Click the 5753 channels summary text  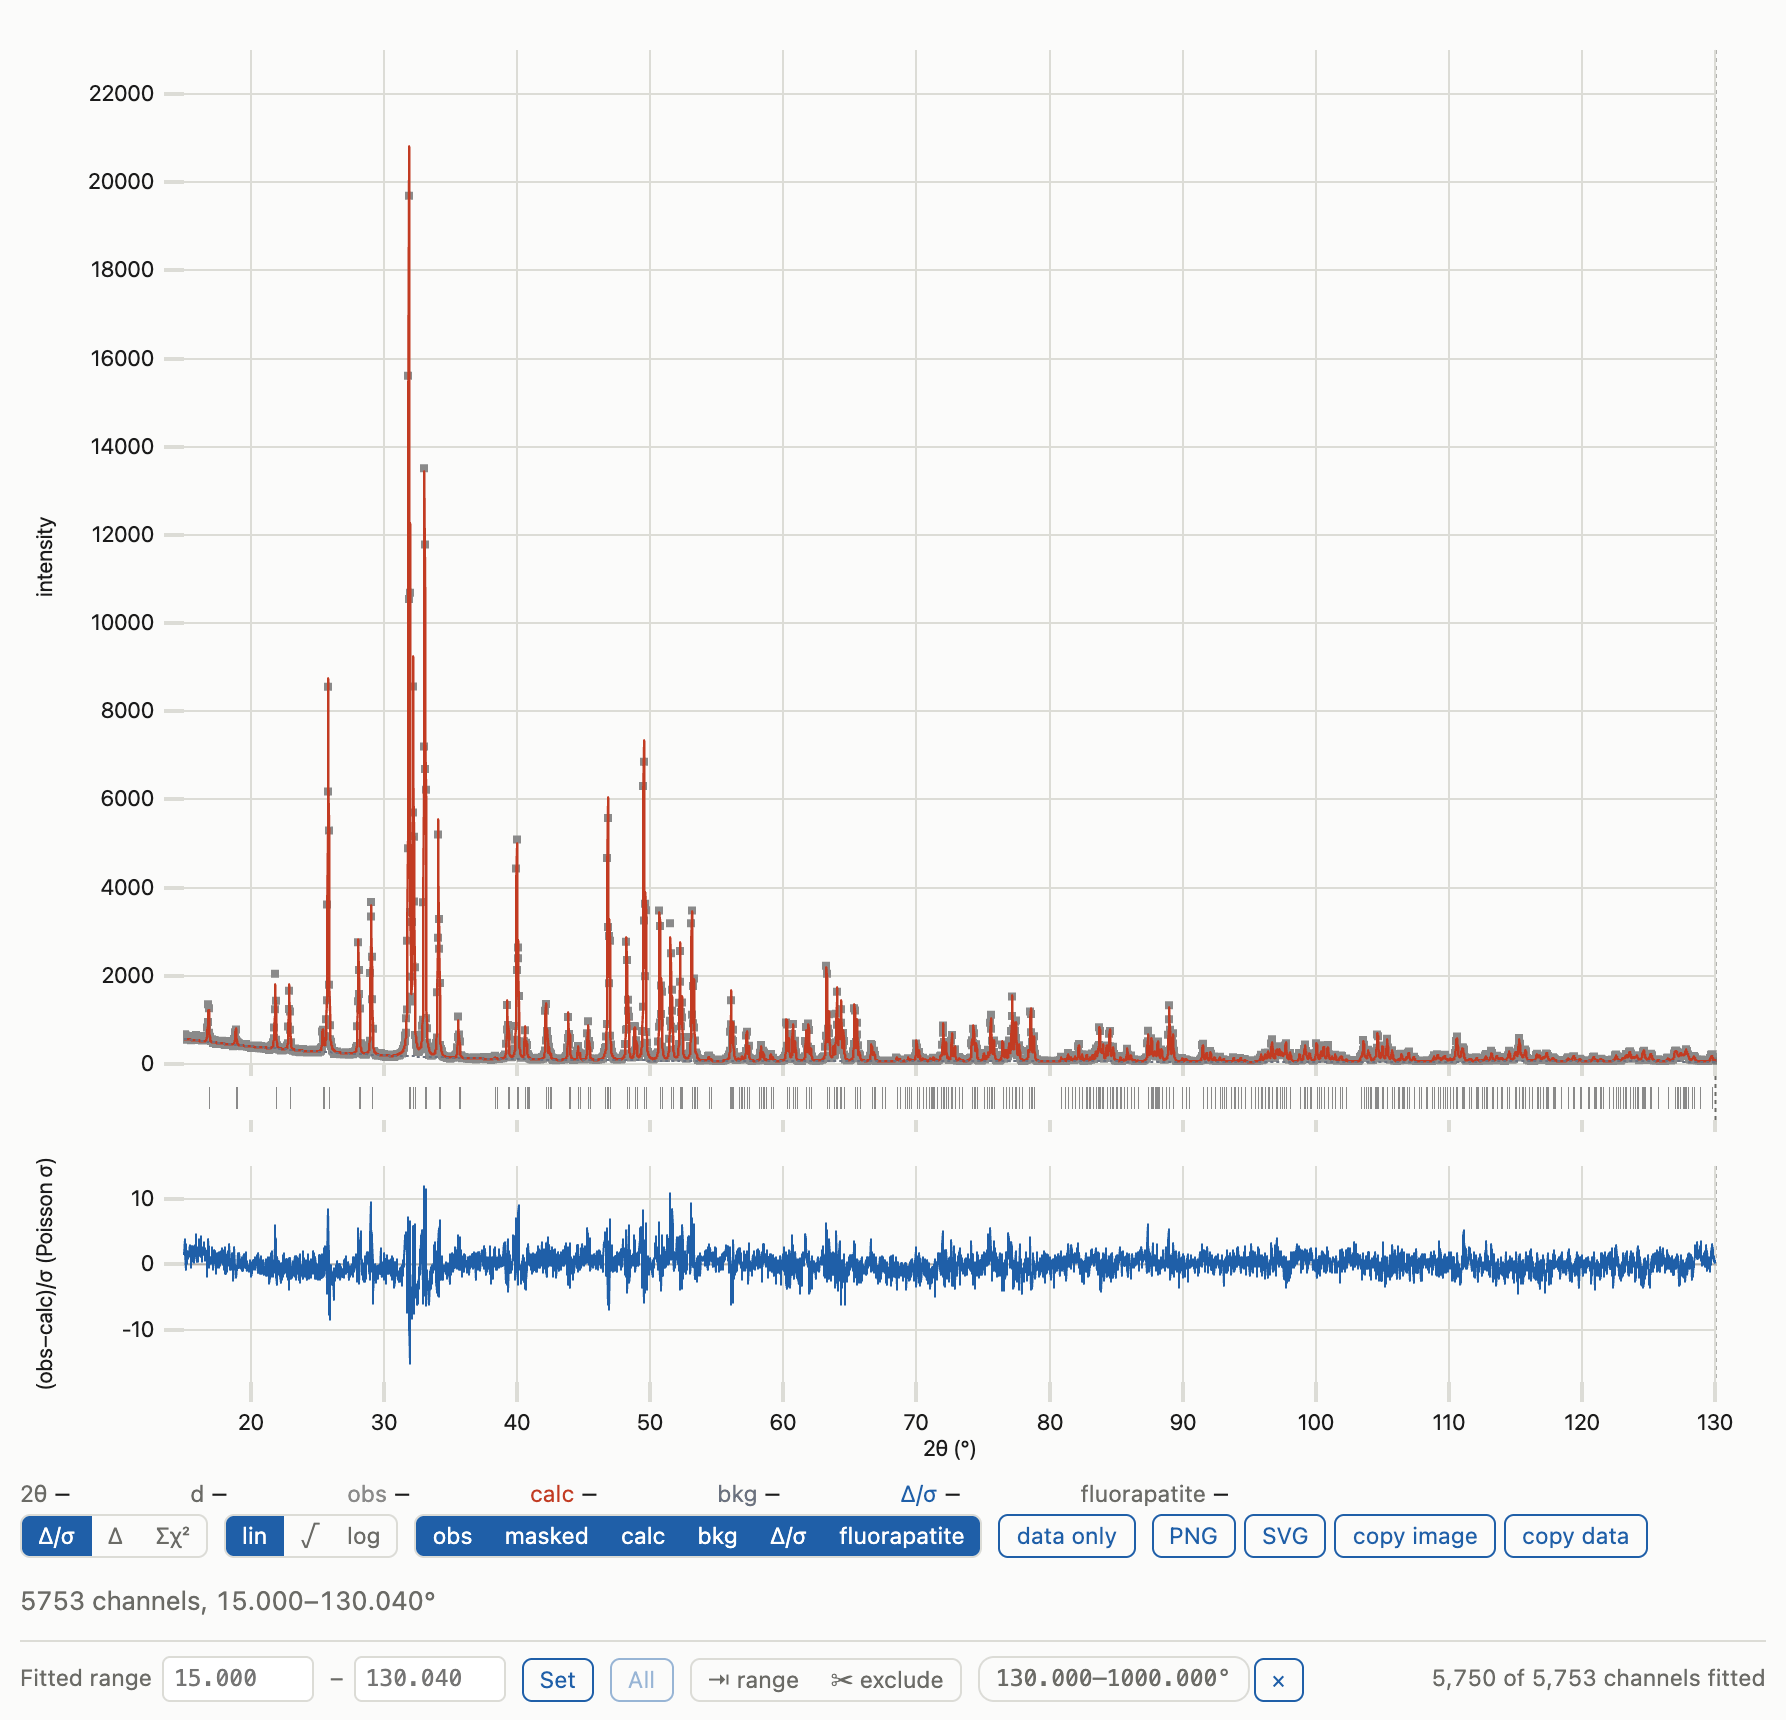228,1601
